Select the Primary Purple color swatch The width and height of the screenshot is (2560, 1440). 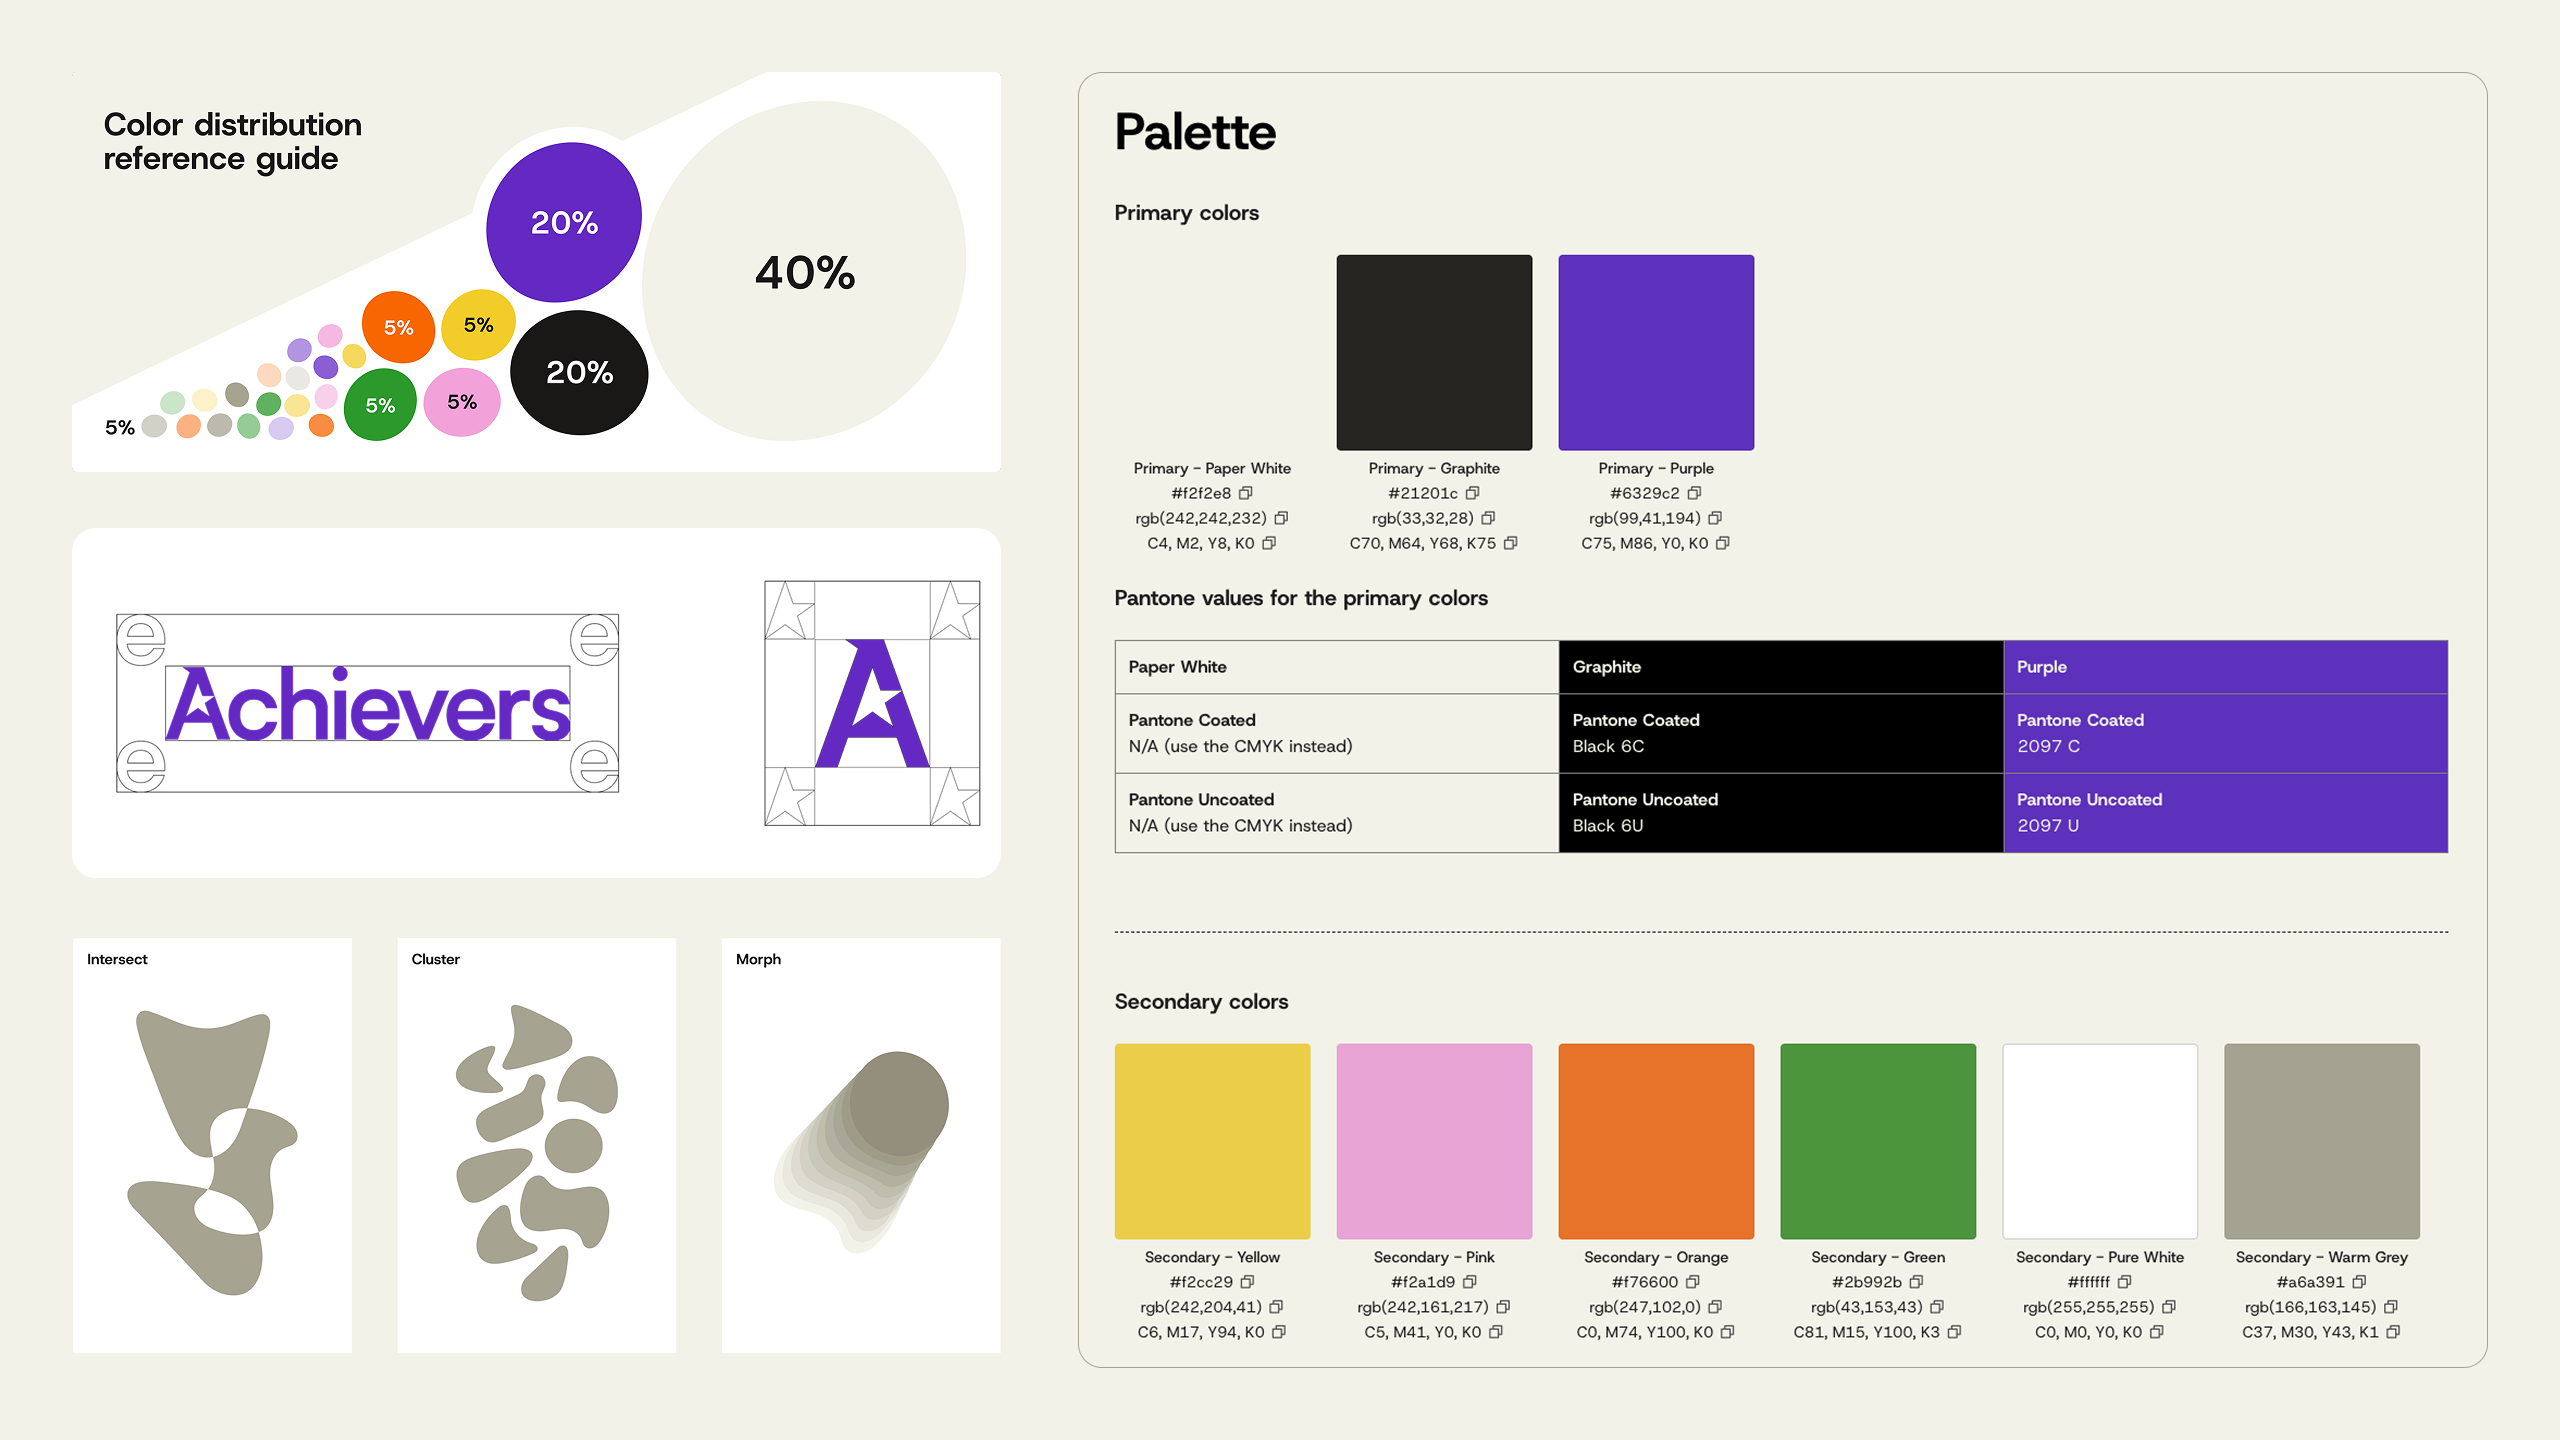(x=1656, y=352)
